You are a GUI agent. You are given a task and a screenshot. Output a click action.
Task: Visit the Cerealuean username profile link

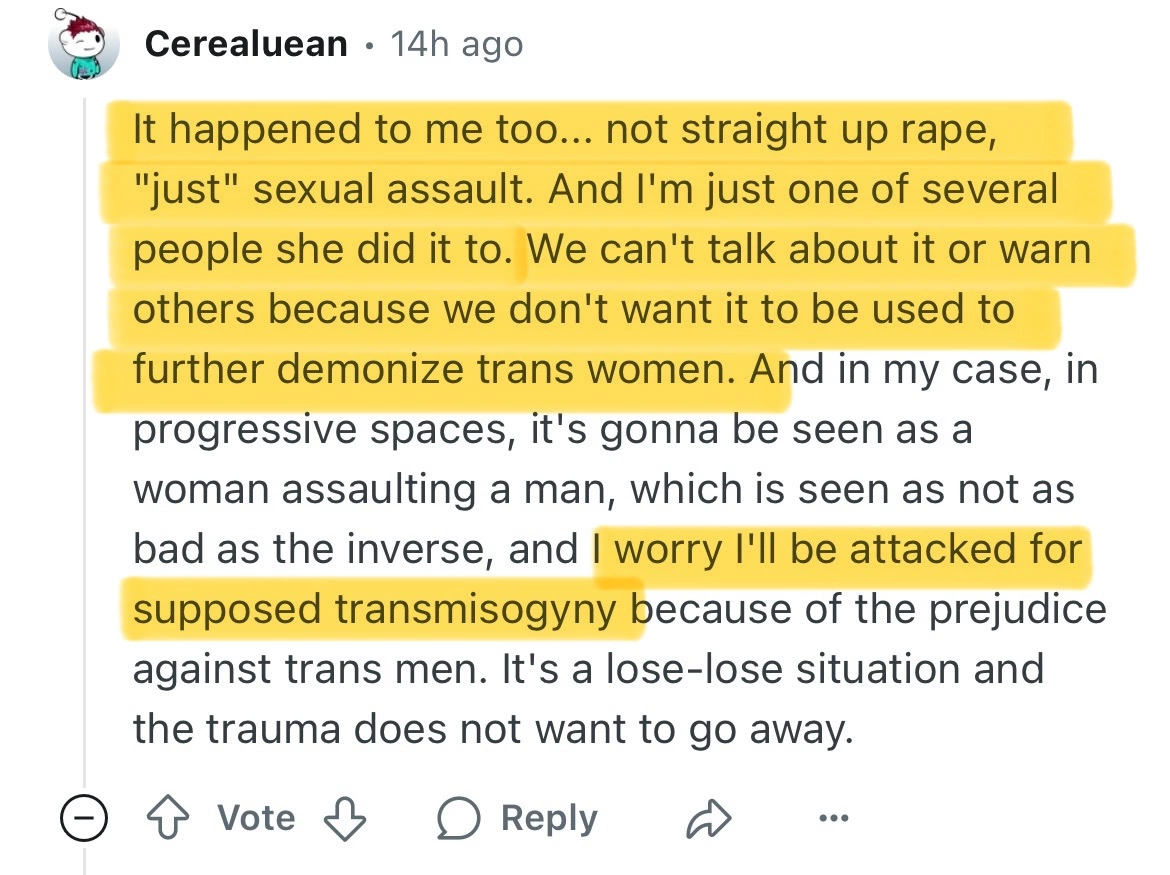point(246,43)
